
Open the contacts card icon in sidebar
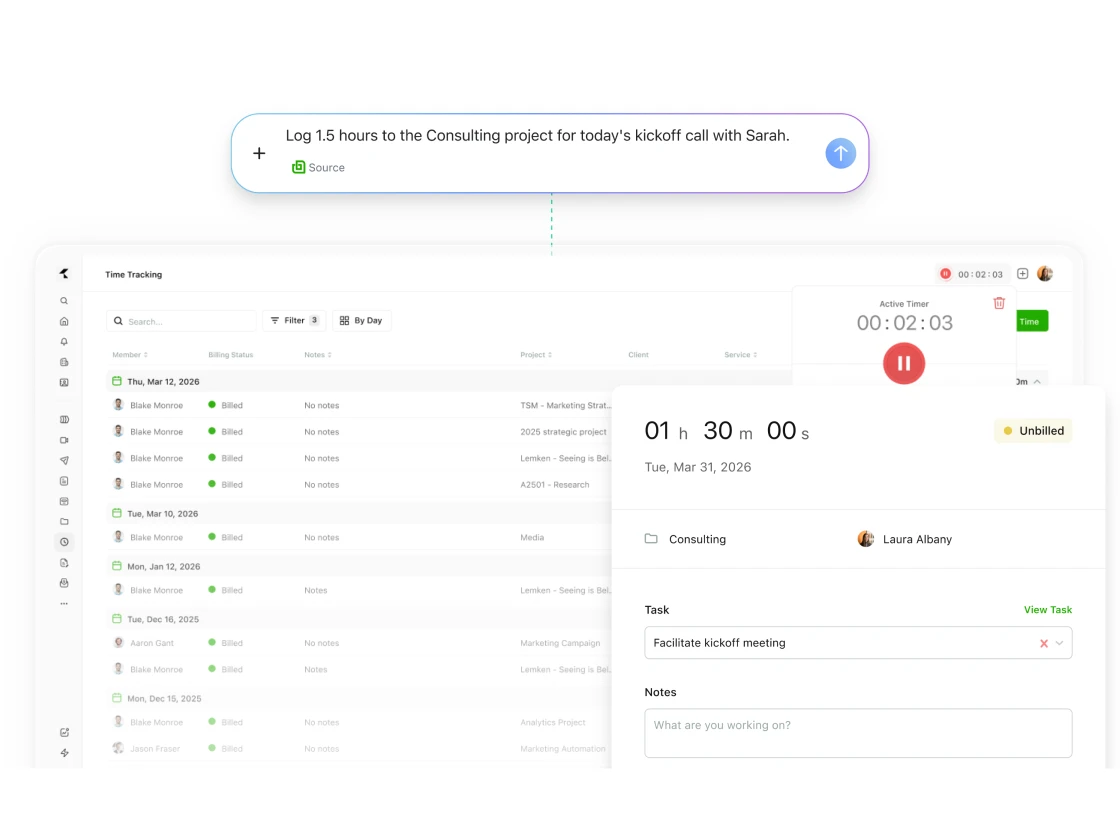[64, 383]
